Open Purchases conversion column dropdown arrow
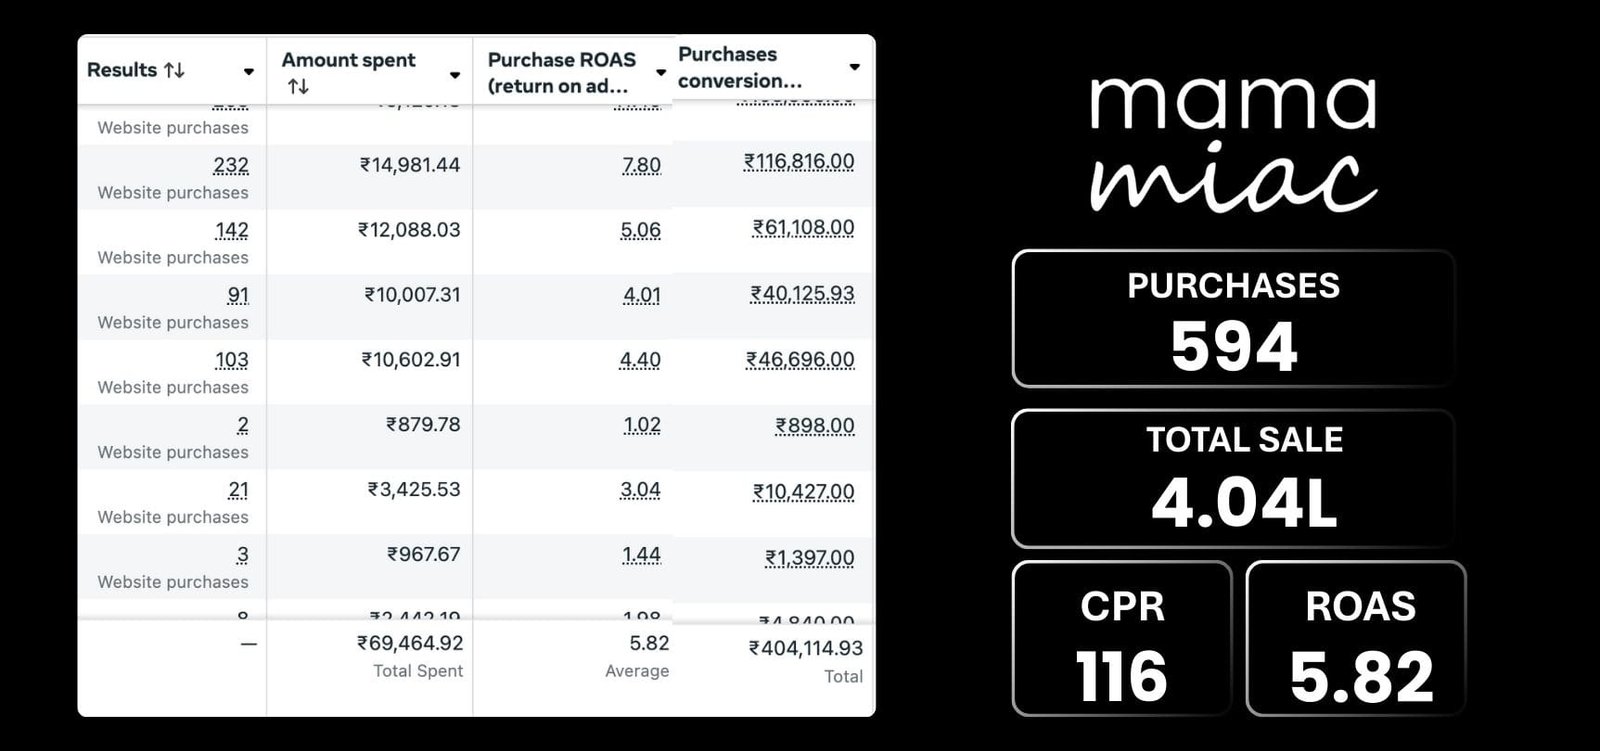This screenshot has height=751, width=1600. (855, 67)
